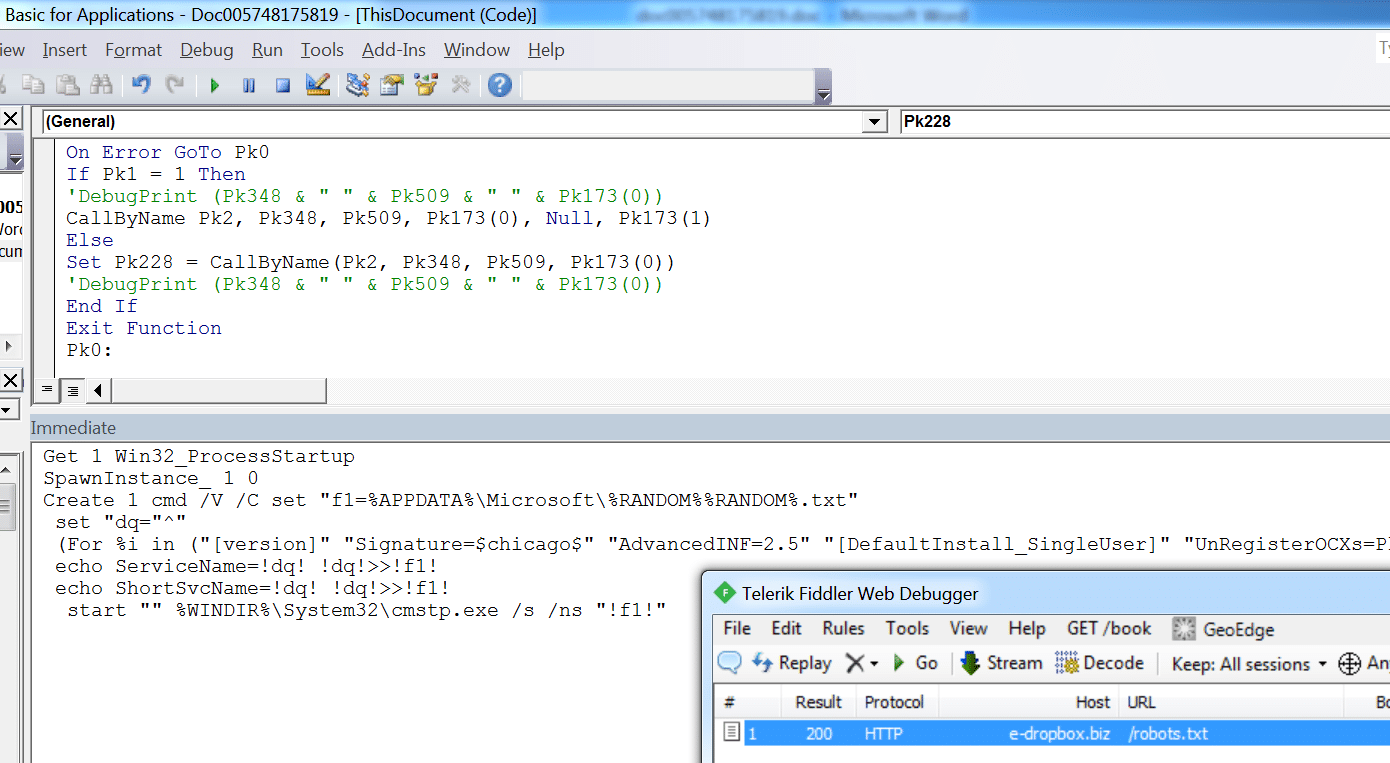Click the Immediate window title

tap(73, 427)
